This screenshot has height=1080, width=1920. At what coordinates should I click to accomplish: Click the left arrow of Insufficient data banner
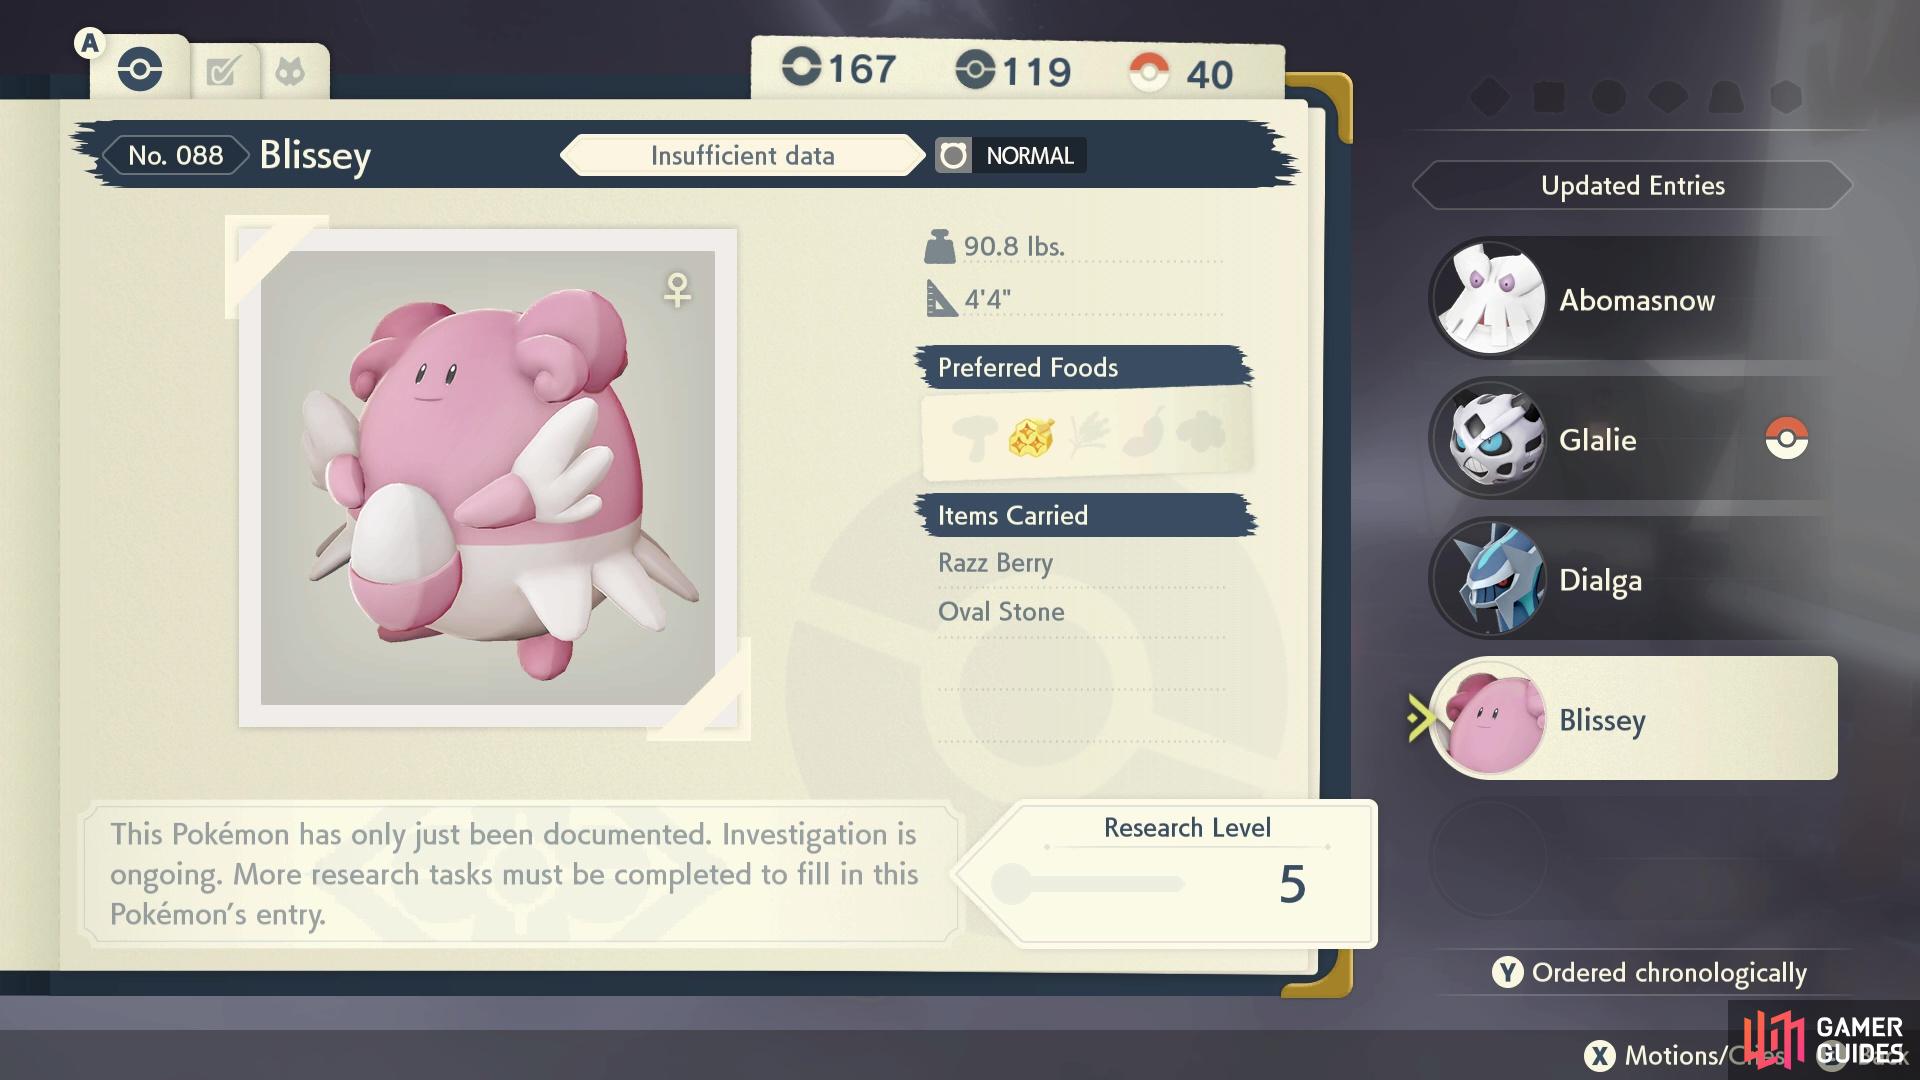coord(572,155)
